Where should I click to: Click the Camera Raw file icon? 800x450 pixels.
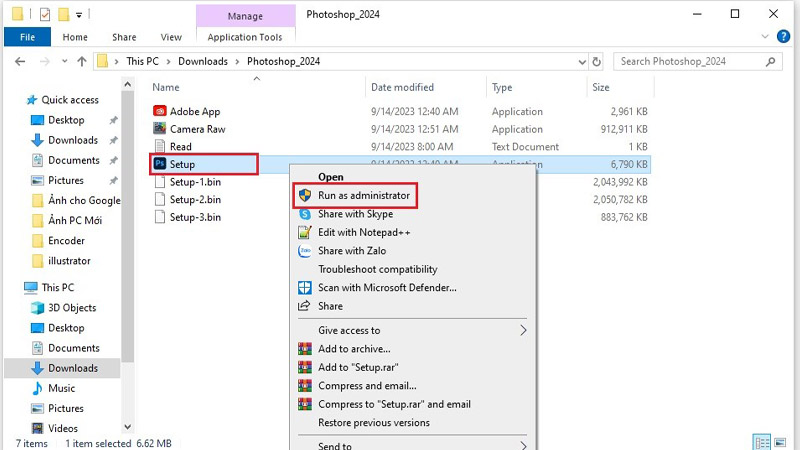coord(160,129)
